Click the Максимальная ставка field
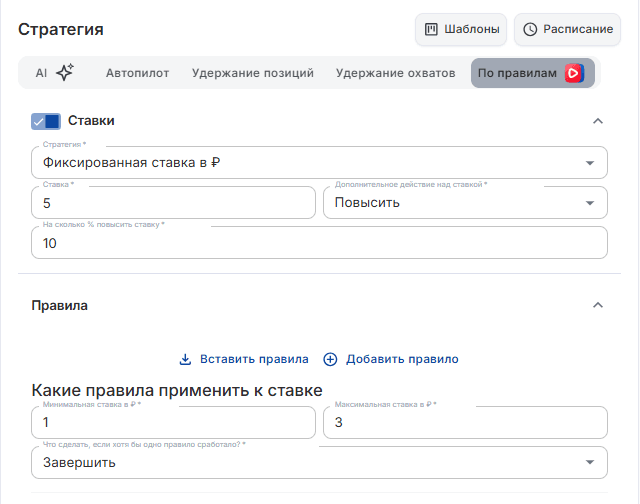This screenshot has width=640, height=504. [x=465, y=422]
